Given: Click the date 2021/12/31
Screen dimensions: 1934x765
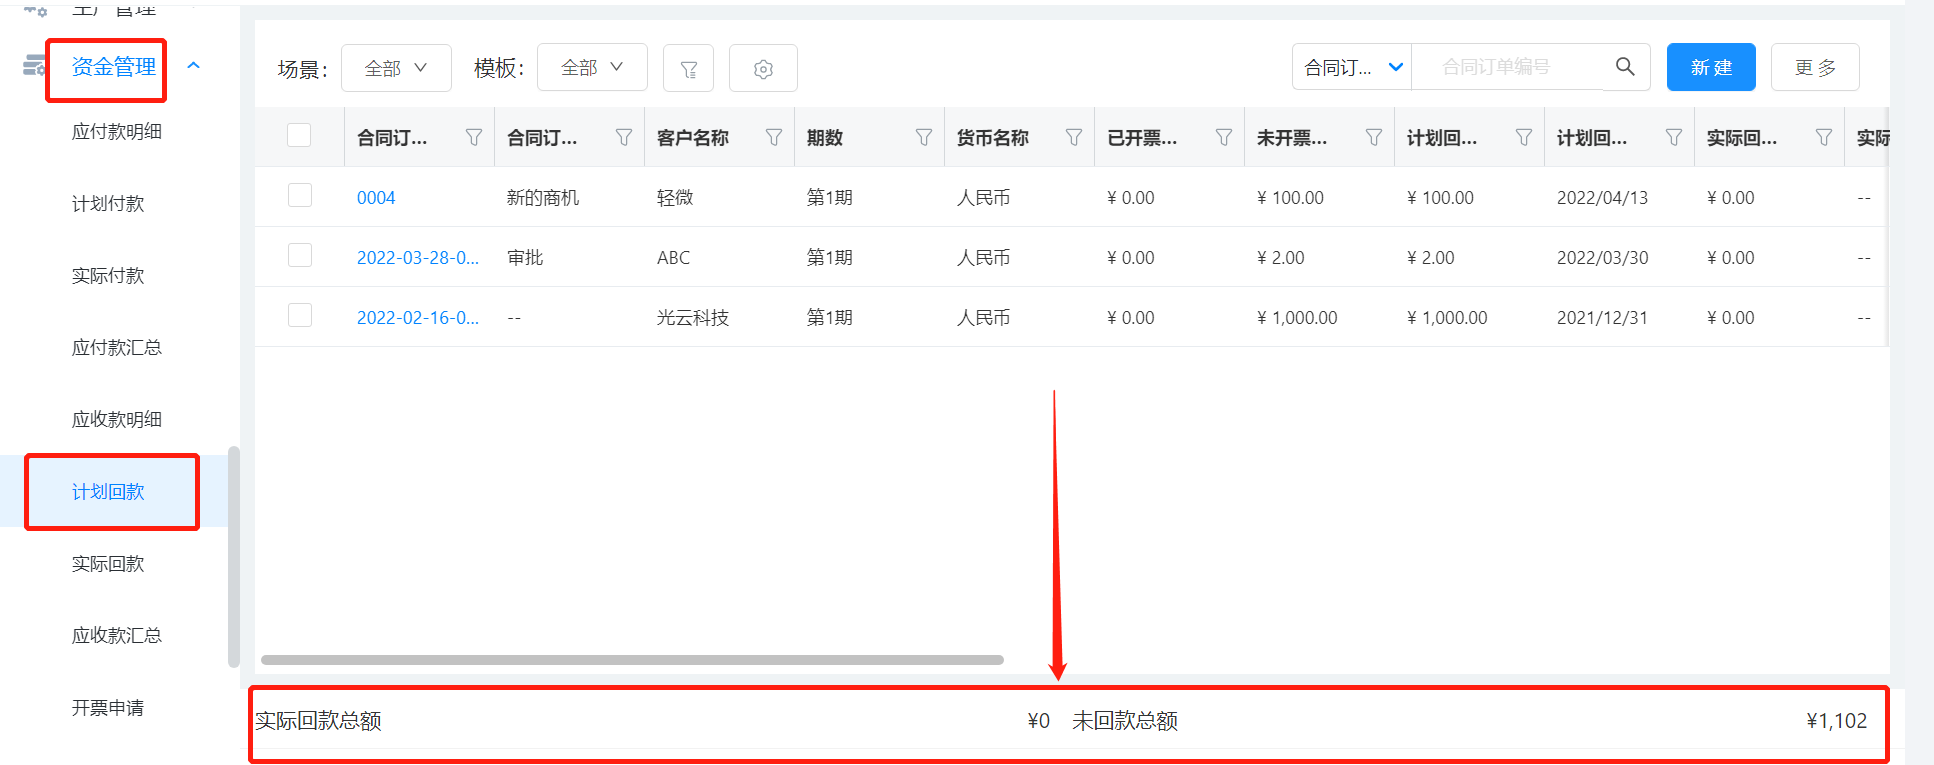Looking at the screenshot, I should pyautogui.click(x=1602, y=318).
